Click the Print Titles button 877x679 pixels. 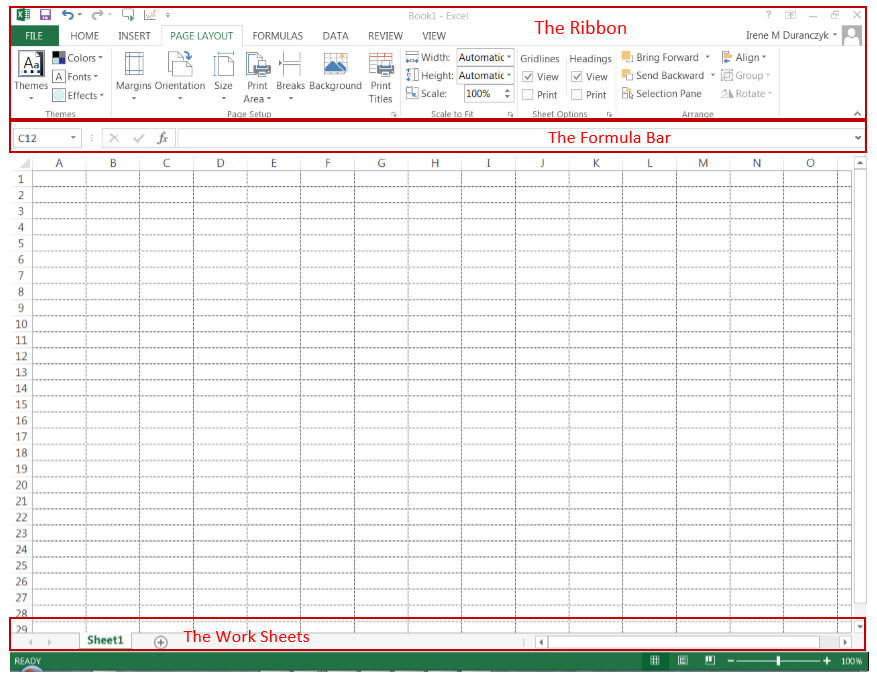pyautogui.click(x=380, y=78)
